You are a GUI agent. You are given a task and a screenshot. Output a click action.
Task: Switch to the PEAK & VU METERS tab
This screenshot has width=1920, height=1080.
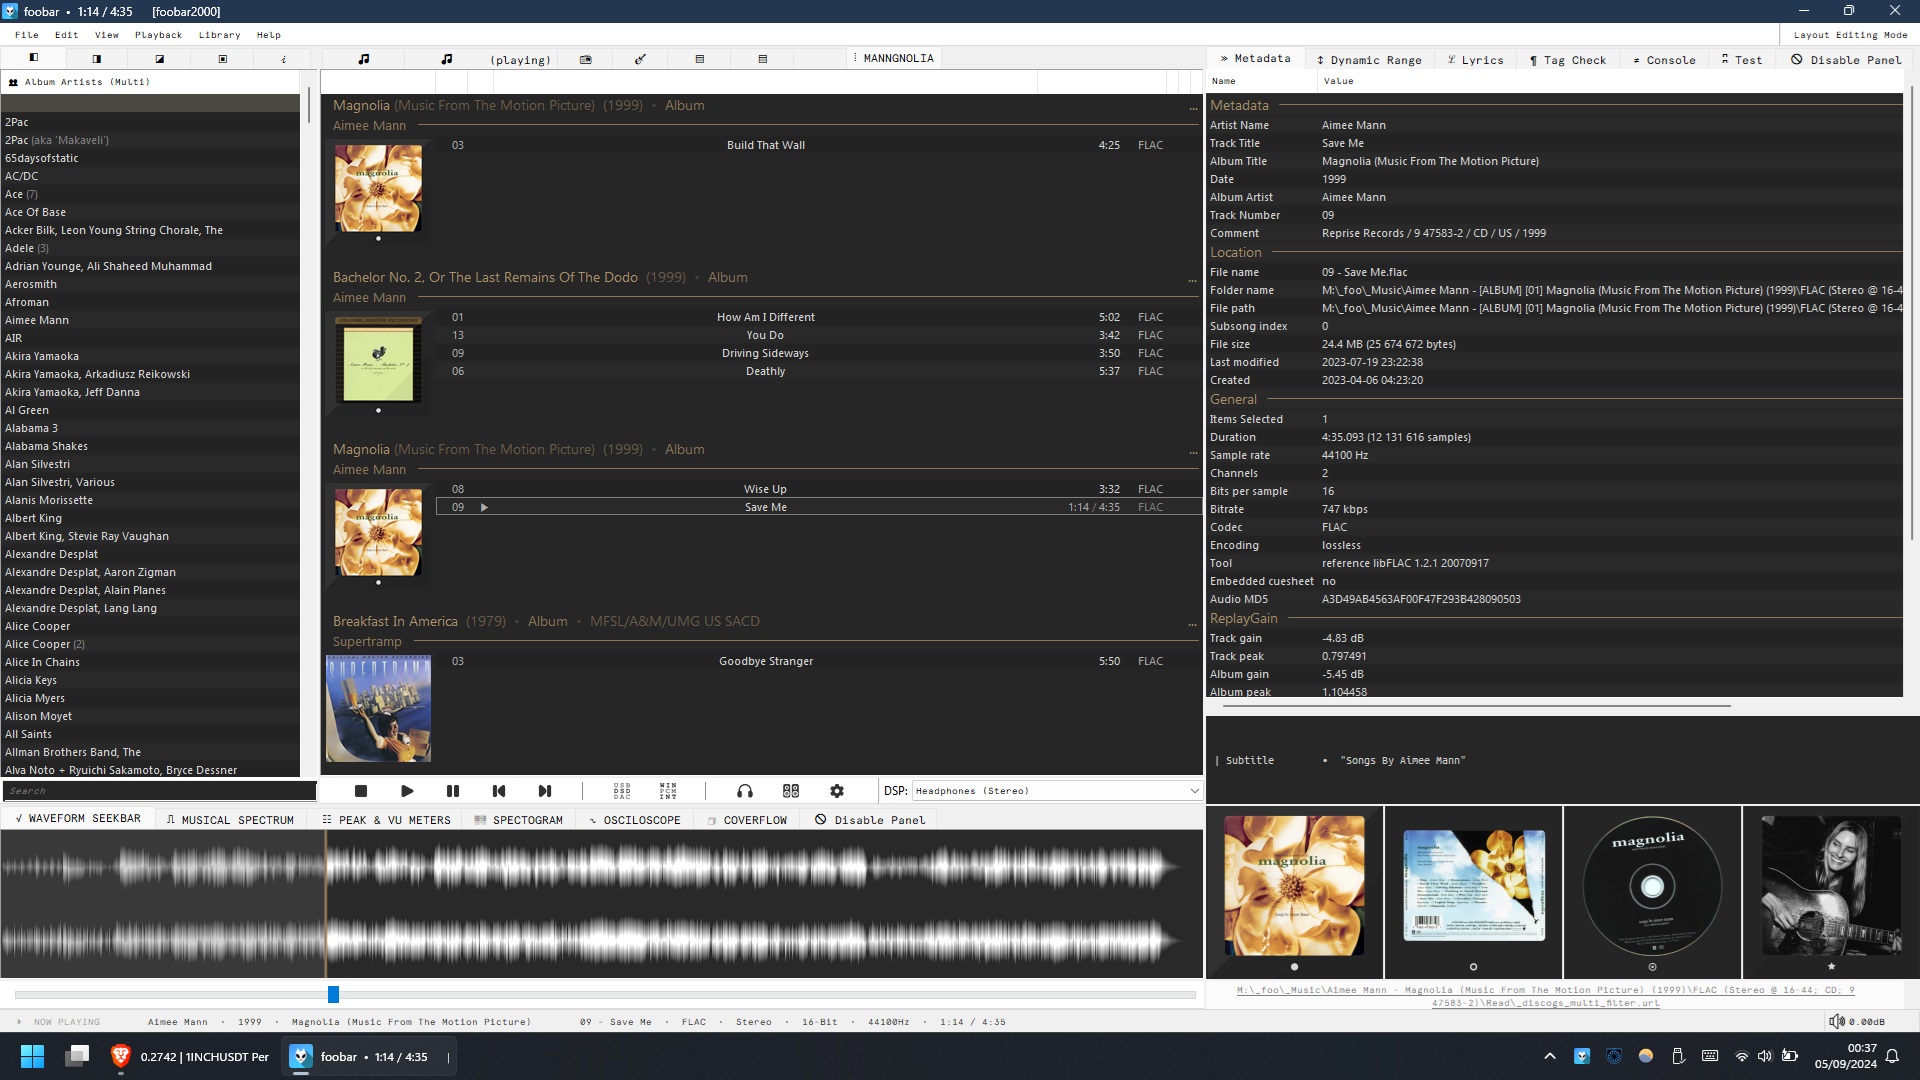(386, 820)
